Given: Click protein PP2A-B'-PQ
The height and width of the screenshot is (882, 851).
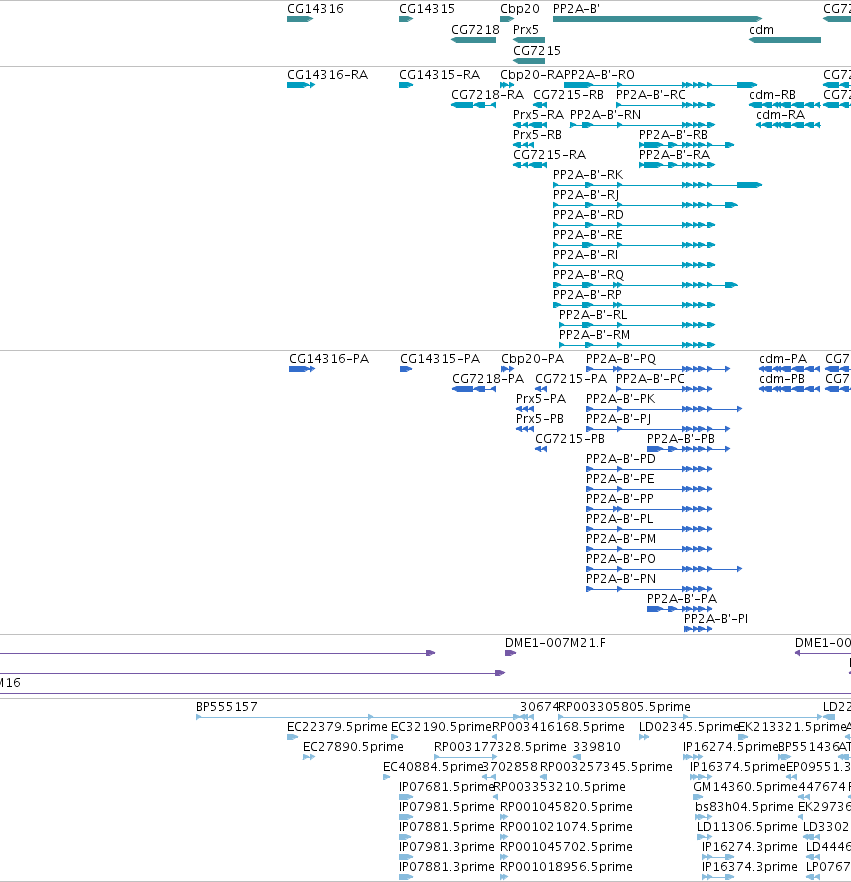Looking at the screenshot, I should [621, 359].
